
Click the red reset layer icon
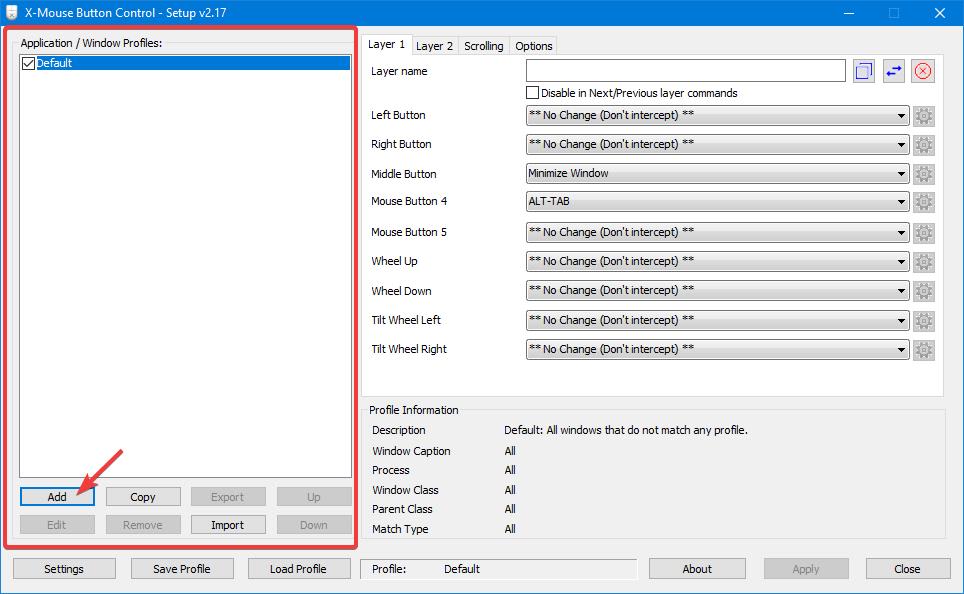tap(923, 71)
